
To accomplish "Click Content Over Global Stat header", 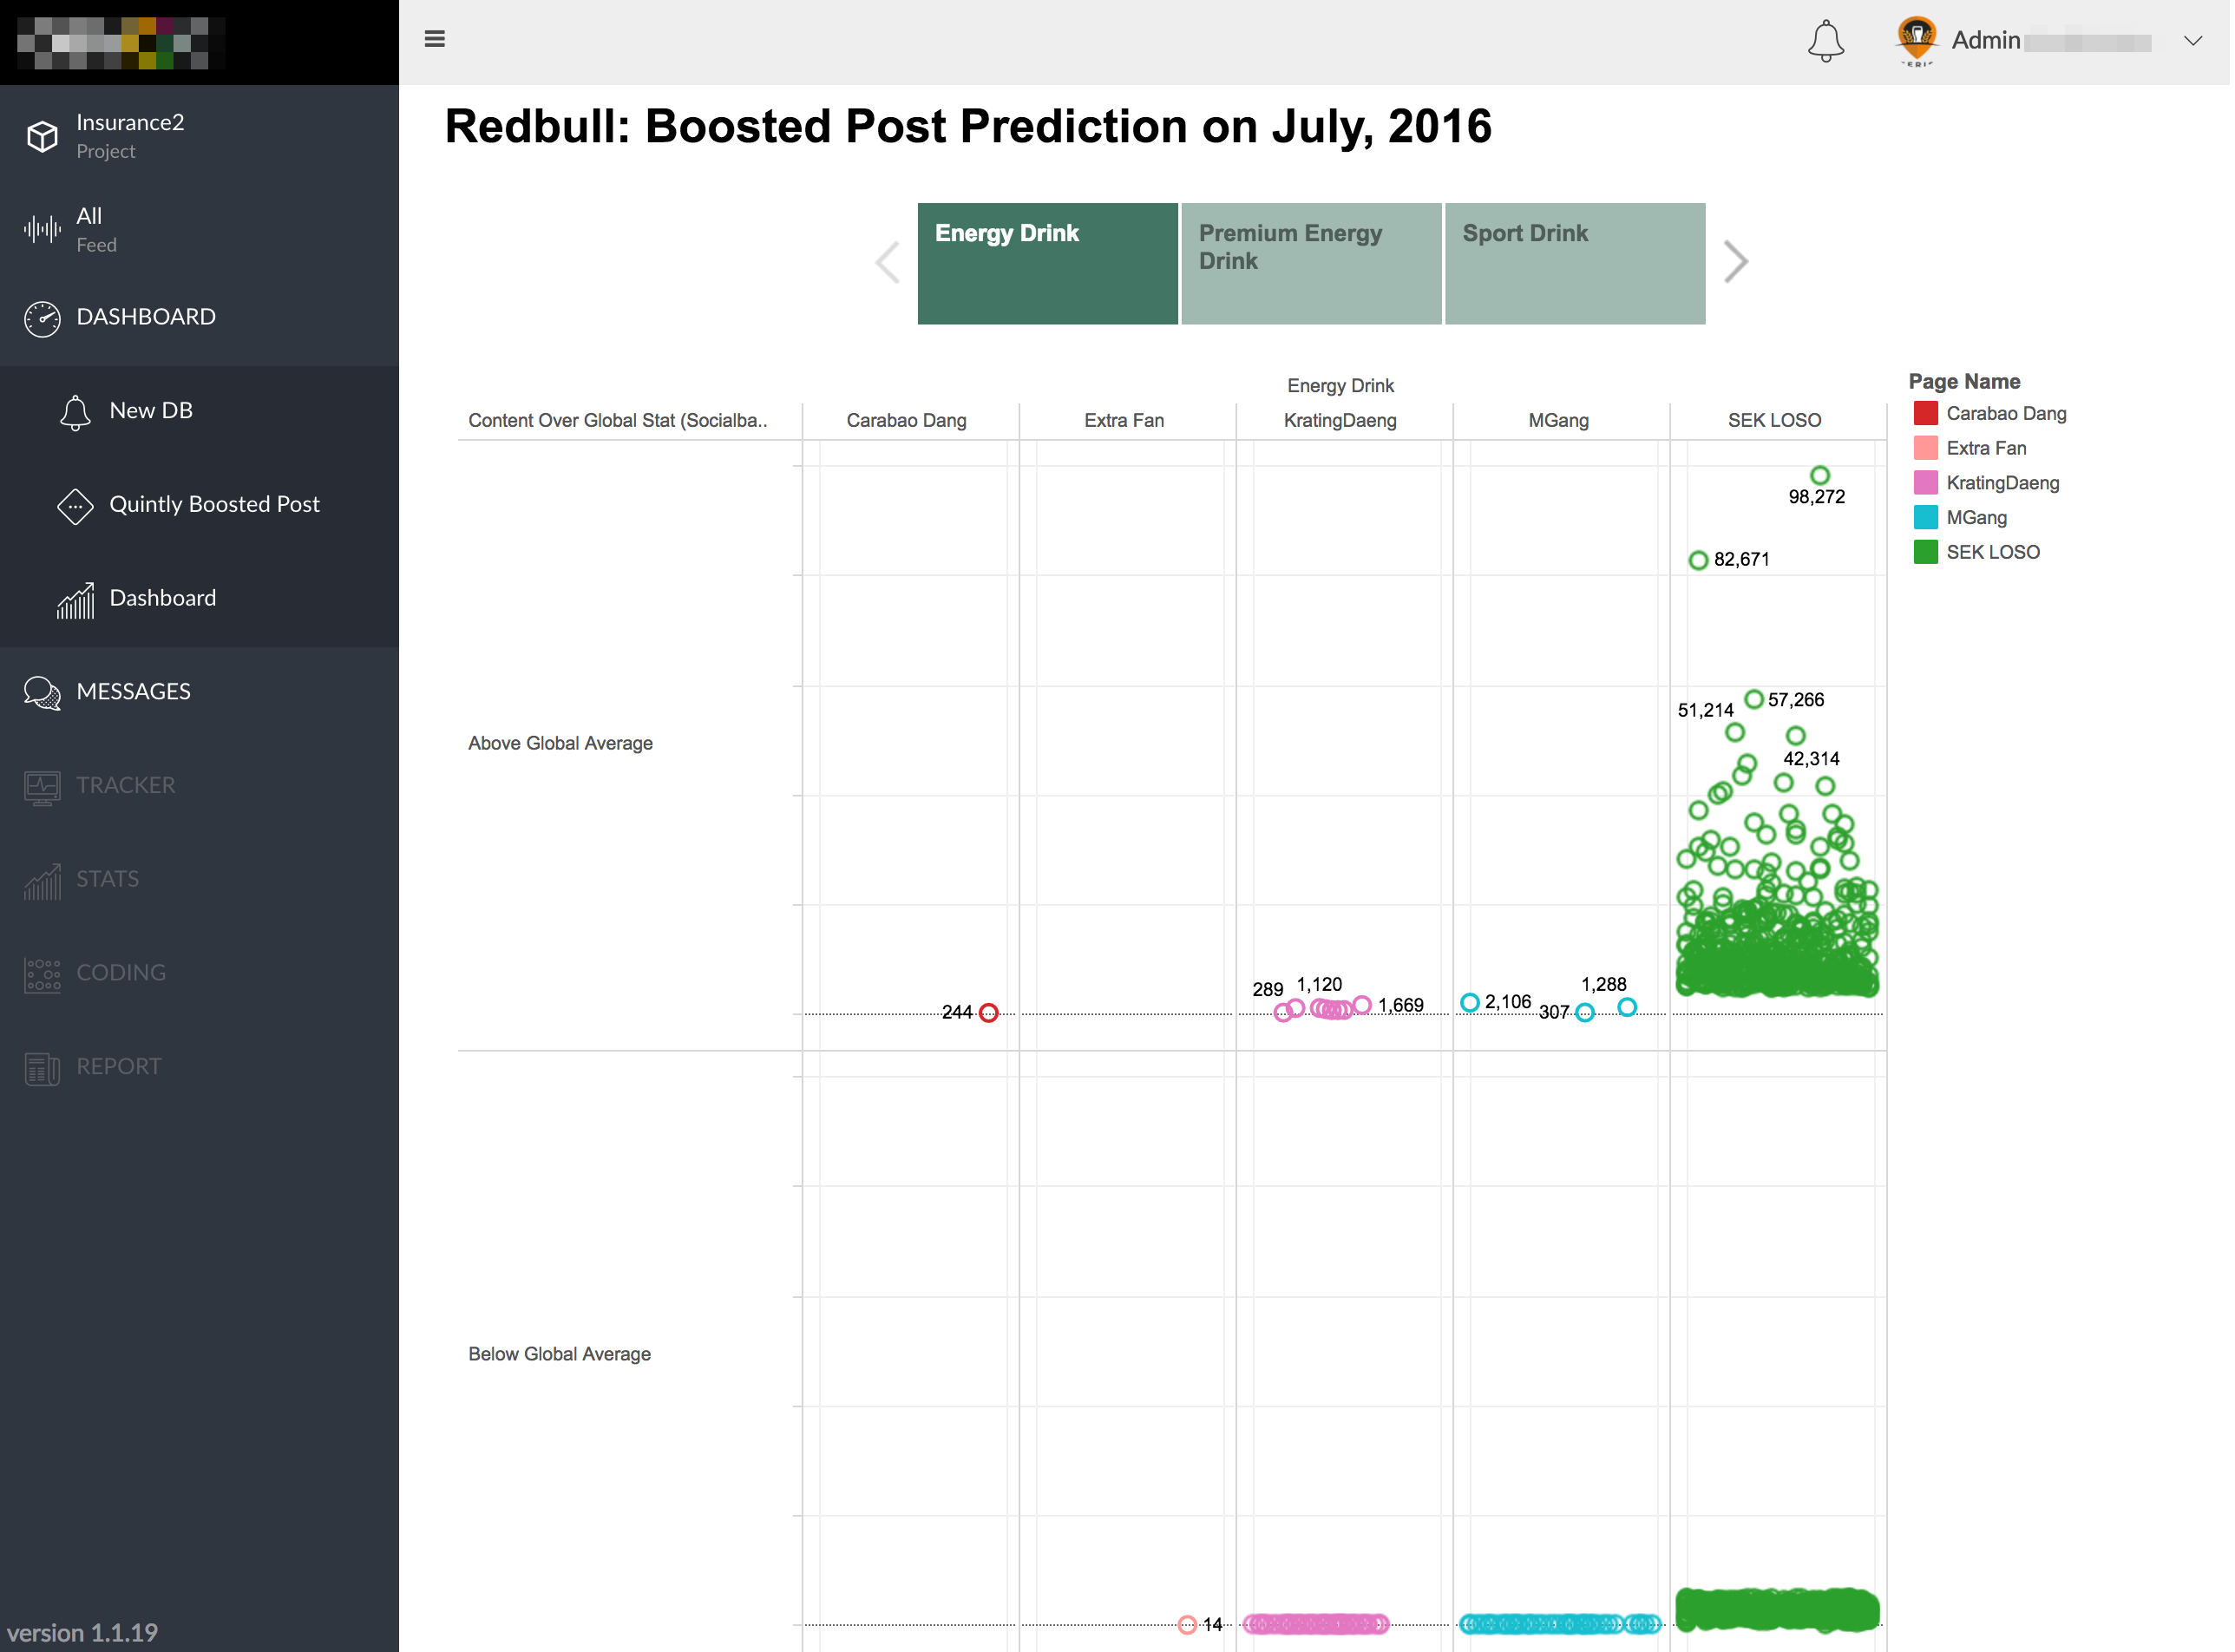I will (x=619, y=421).
